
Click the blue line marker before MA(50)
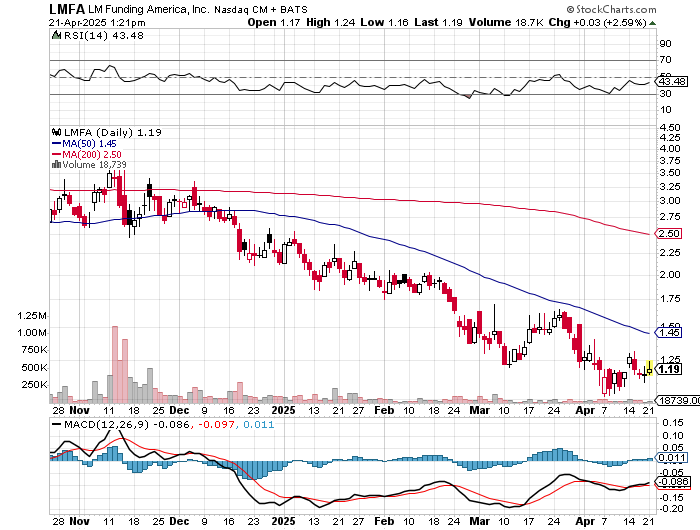56,143
